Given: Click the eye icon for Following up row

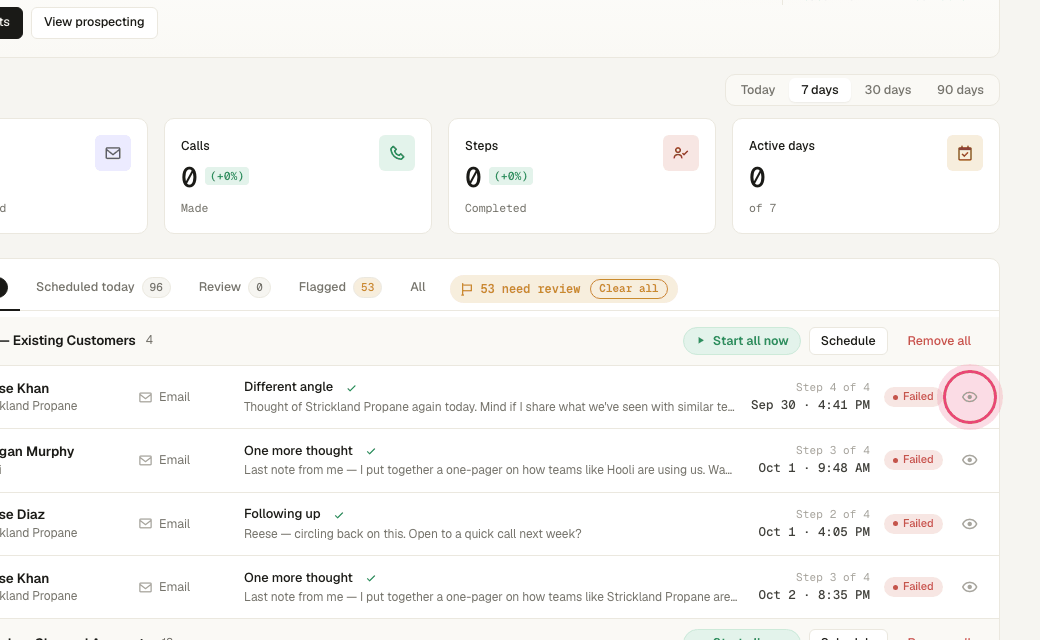Looking at the screenshot, I should tap(969, 524).
